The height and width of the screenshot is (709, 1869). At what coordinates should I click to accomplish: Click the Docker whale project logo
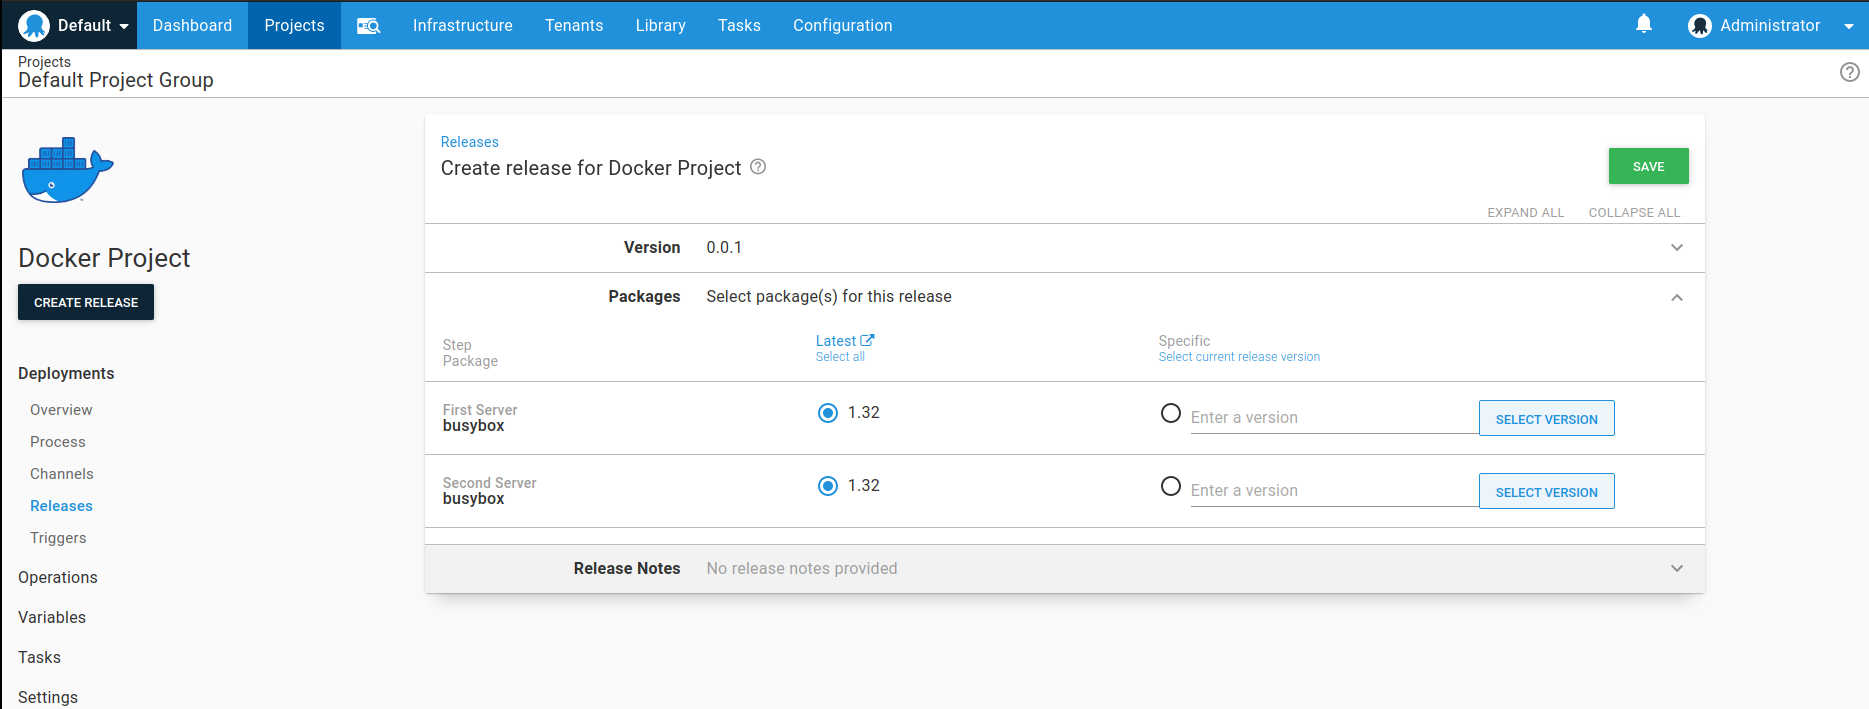click(68, 170)
